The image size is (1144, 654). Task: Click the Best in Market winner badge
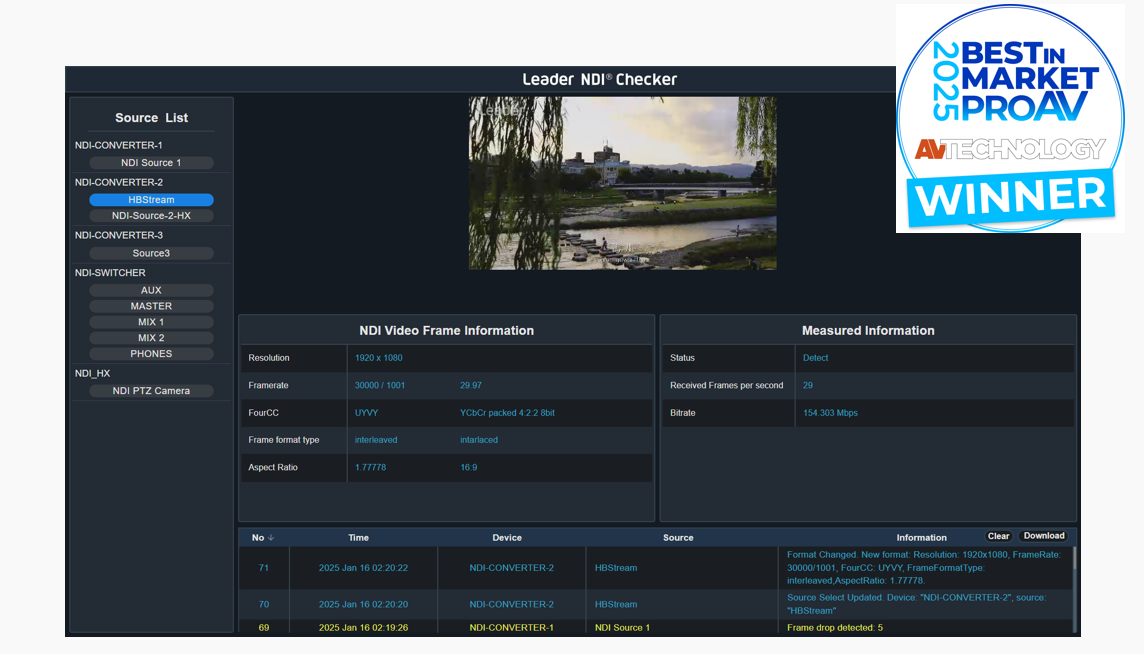(1010, 118)
